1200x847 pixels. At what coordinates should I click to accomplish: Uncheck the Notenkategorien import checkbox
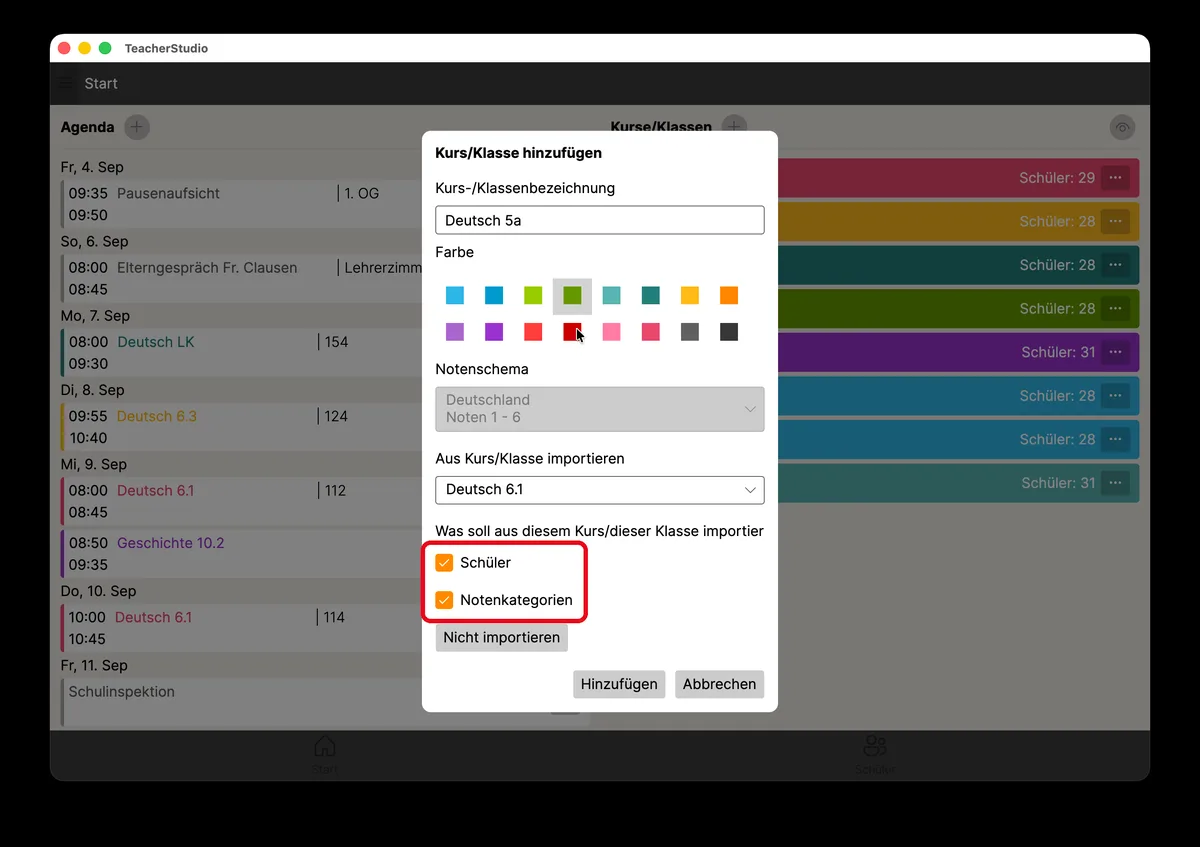tap(445, 601)
